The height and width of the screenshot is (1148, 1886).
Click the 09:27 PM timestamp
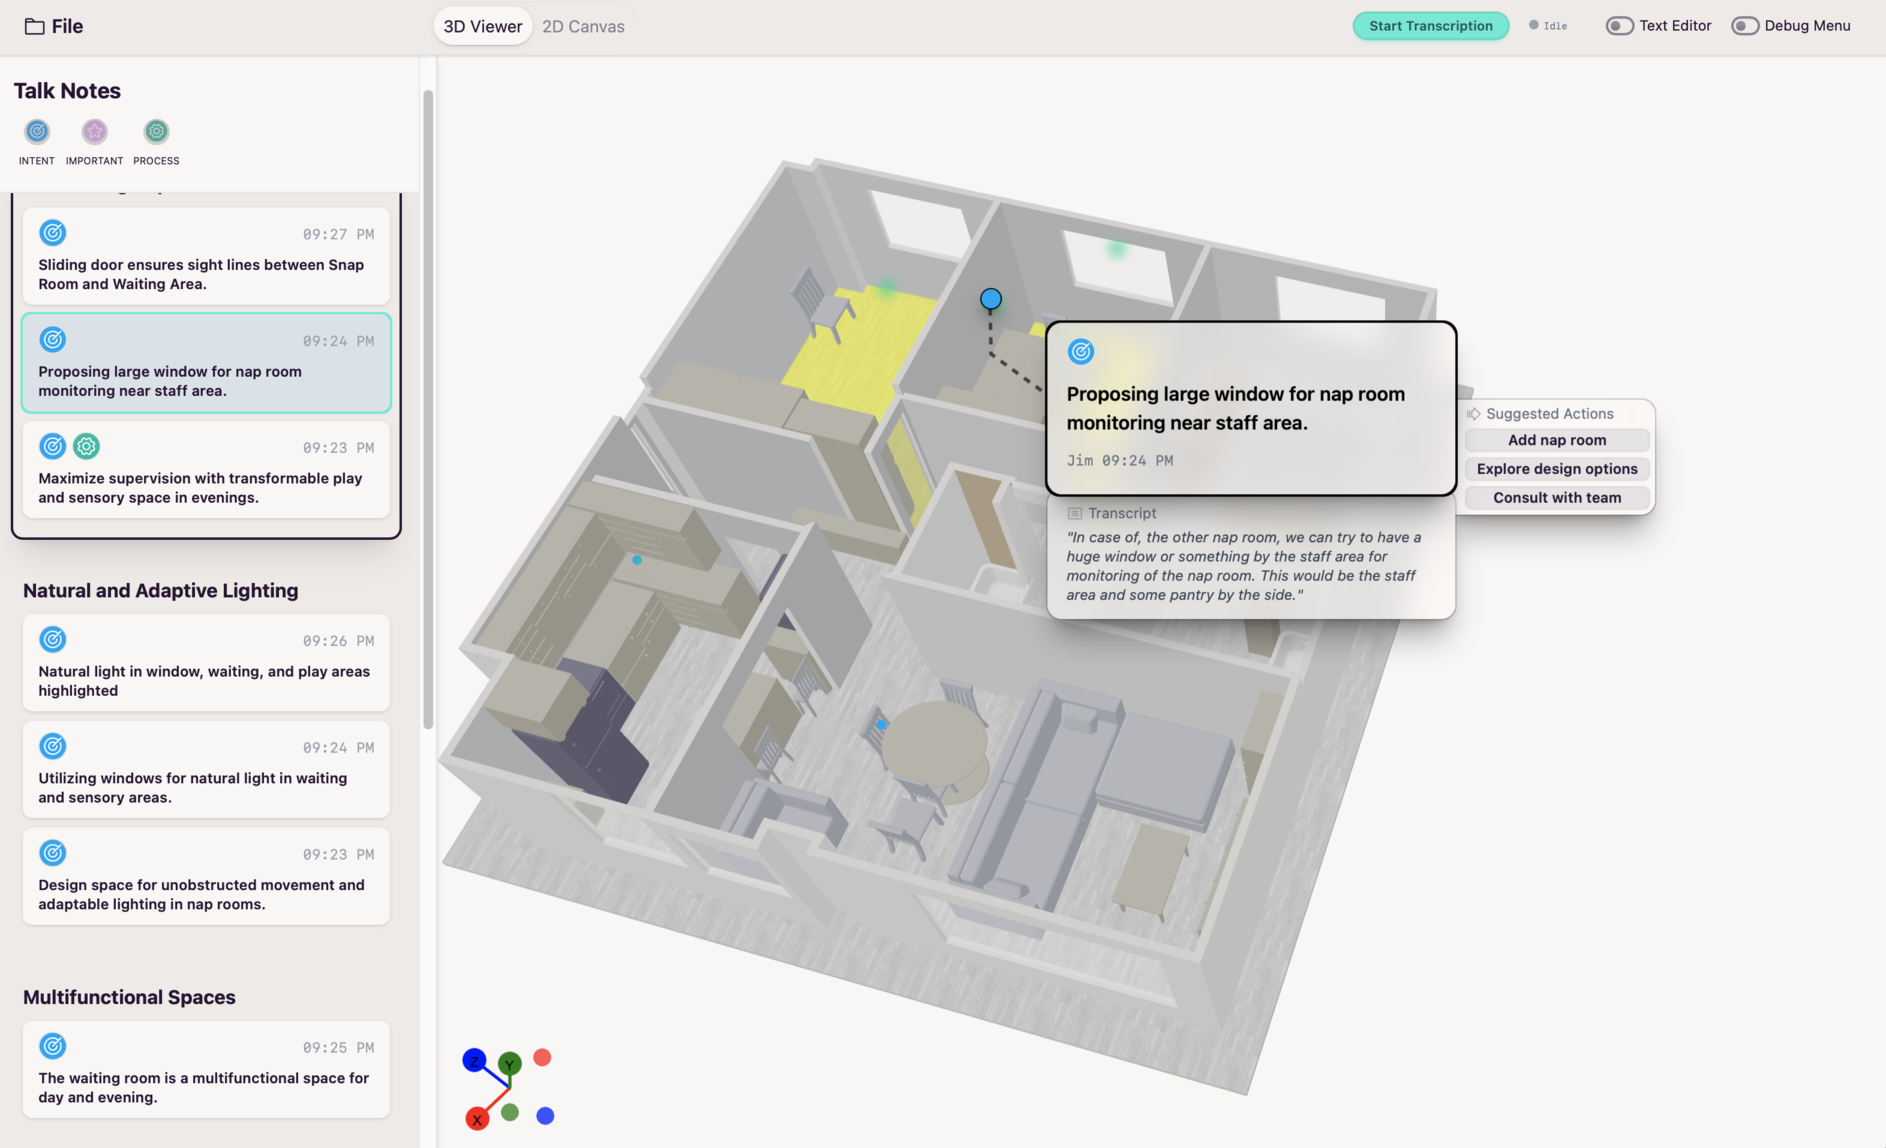click(x=339, y=234)
